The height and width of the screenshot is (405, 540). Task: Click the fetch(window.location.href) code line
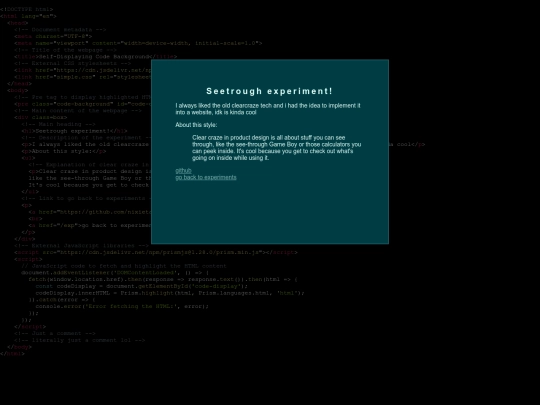(163, 279)
